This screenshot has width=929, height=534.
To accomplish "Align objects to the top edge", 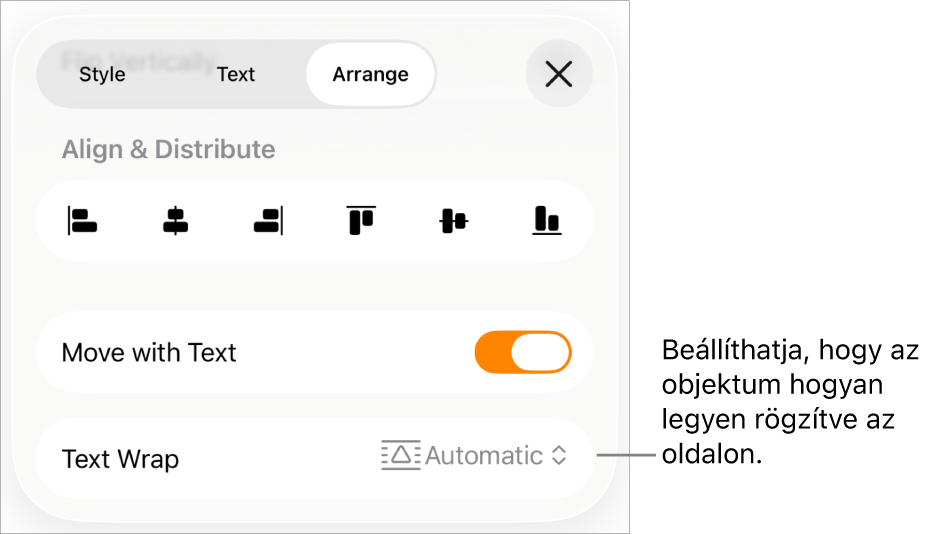I will click(361, 221).
